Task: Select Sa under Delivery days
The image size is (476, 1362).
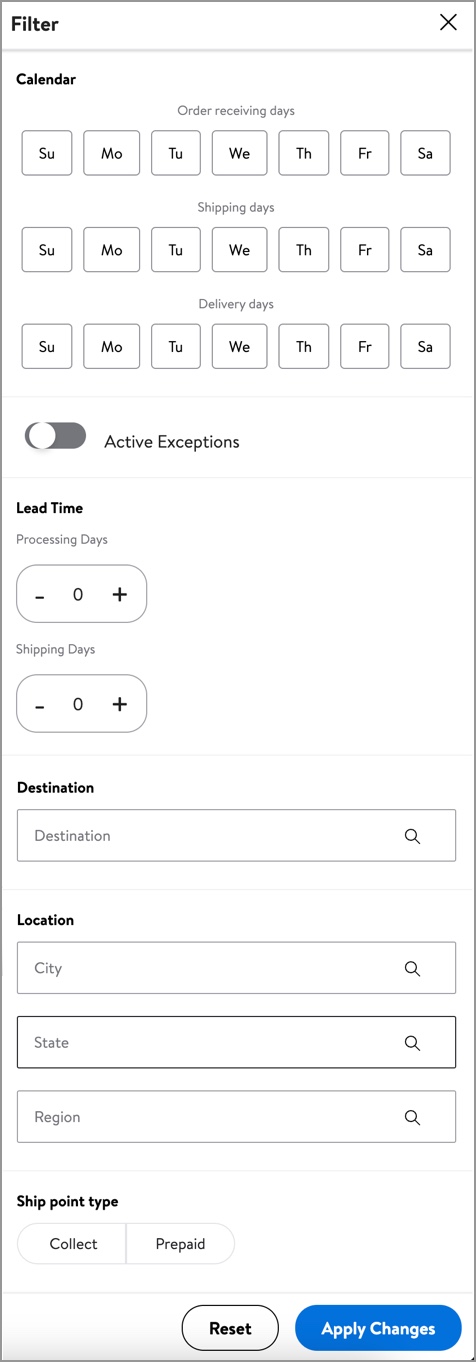Action: 425,346
